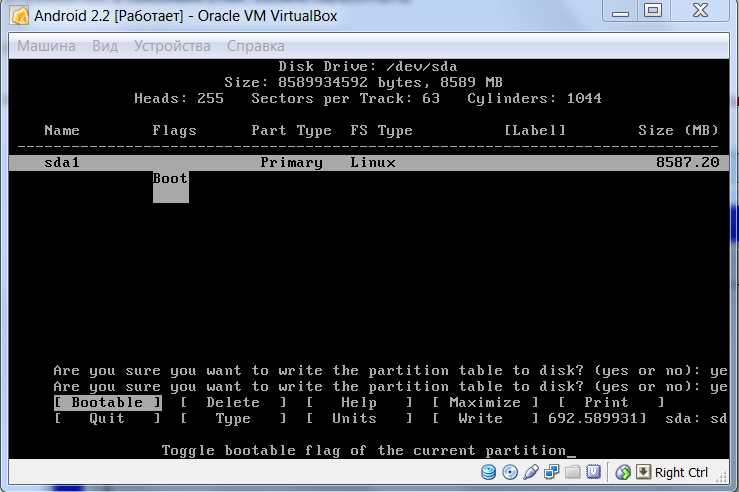This screenshot has width=739, height=492.
Task: Expand the Устройства menu
Action: pyautogui.click(x=172, y=46)
